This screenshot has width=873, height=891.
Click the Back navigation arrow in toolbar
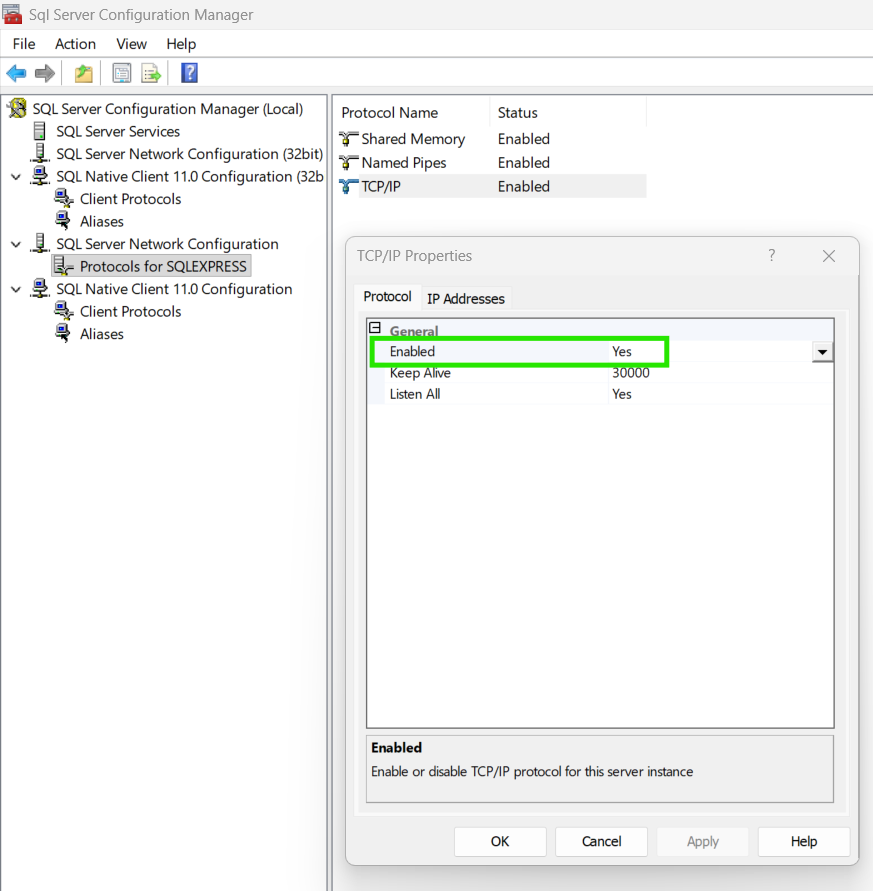pos(16,72)
